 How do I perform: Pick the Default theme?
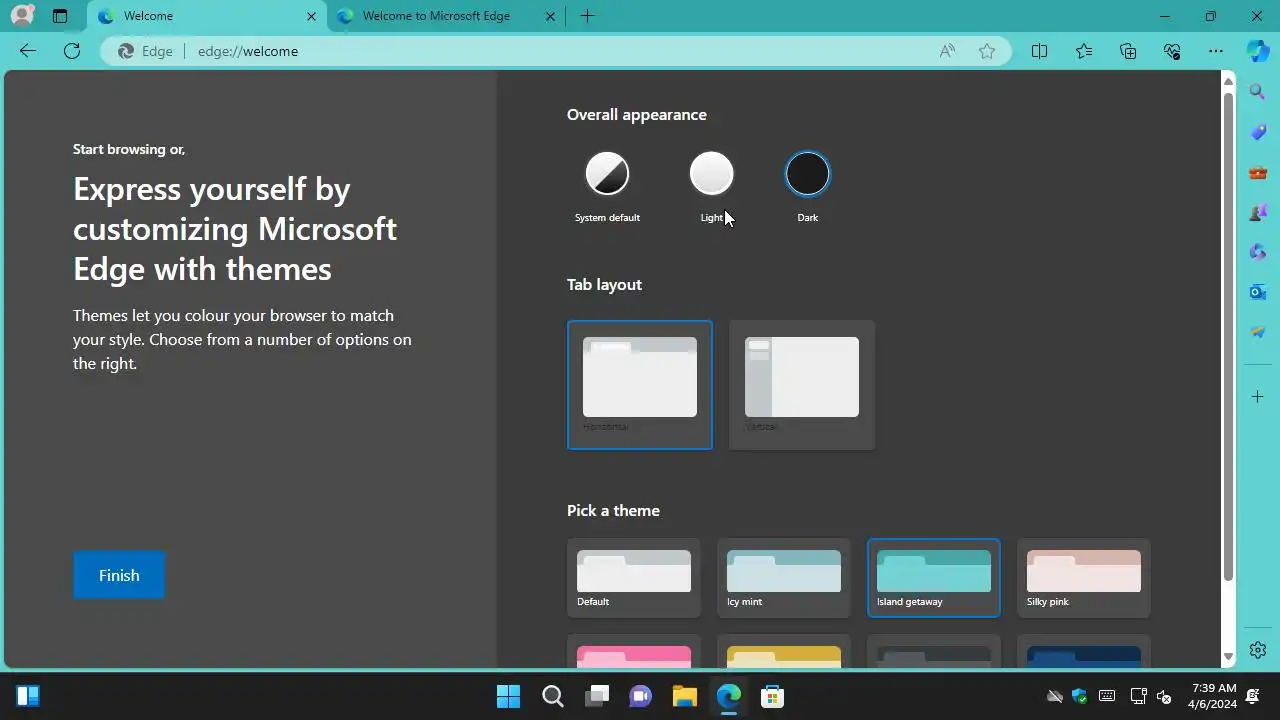(634, 578)
